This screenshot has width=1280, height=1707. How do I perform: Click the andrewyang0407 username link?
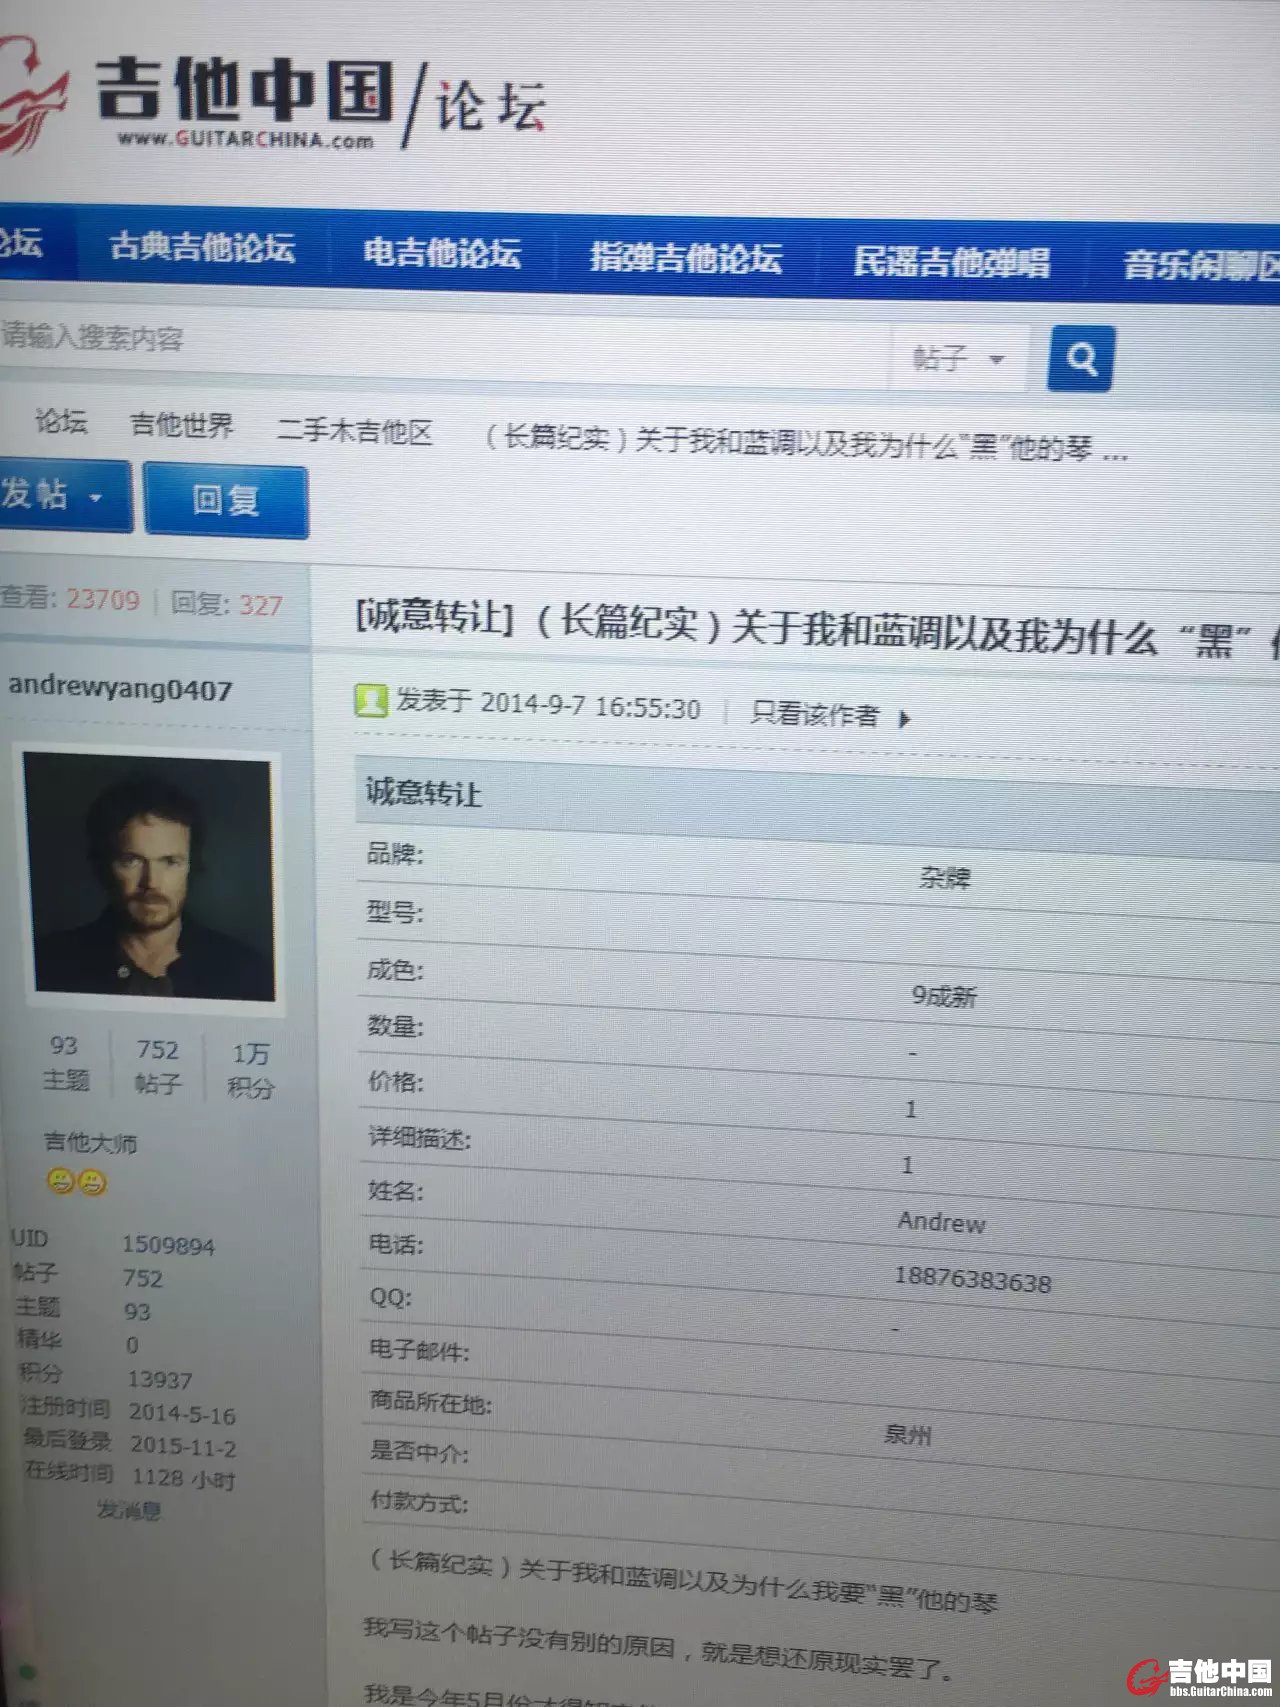[120, 689]
